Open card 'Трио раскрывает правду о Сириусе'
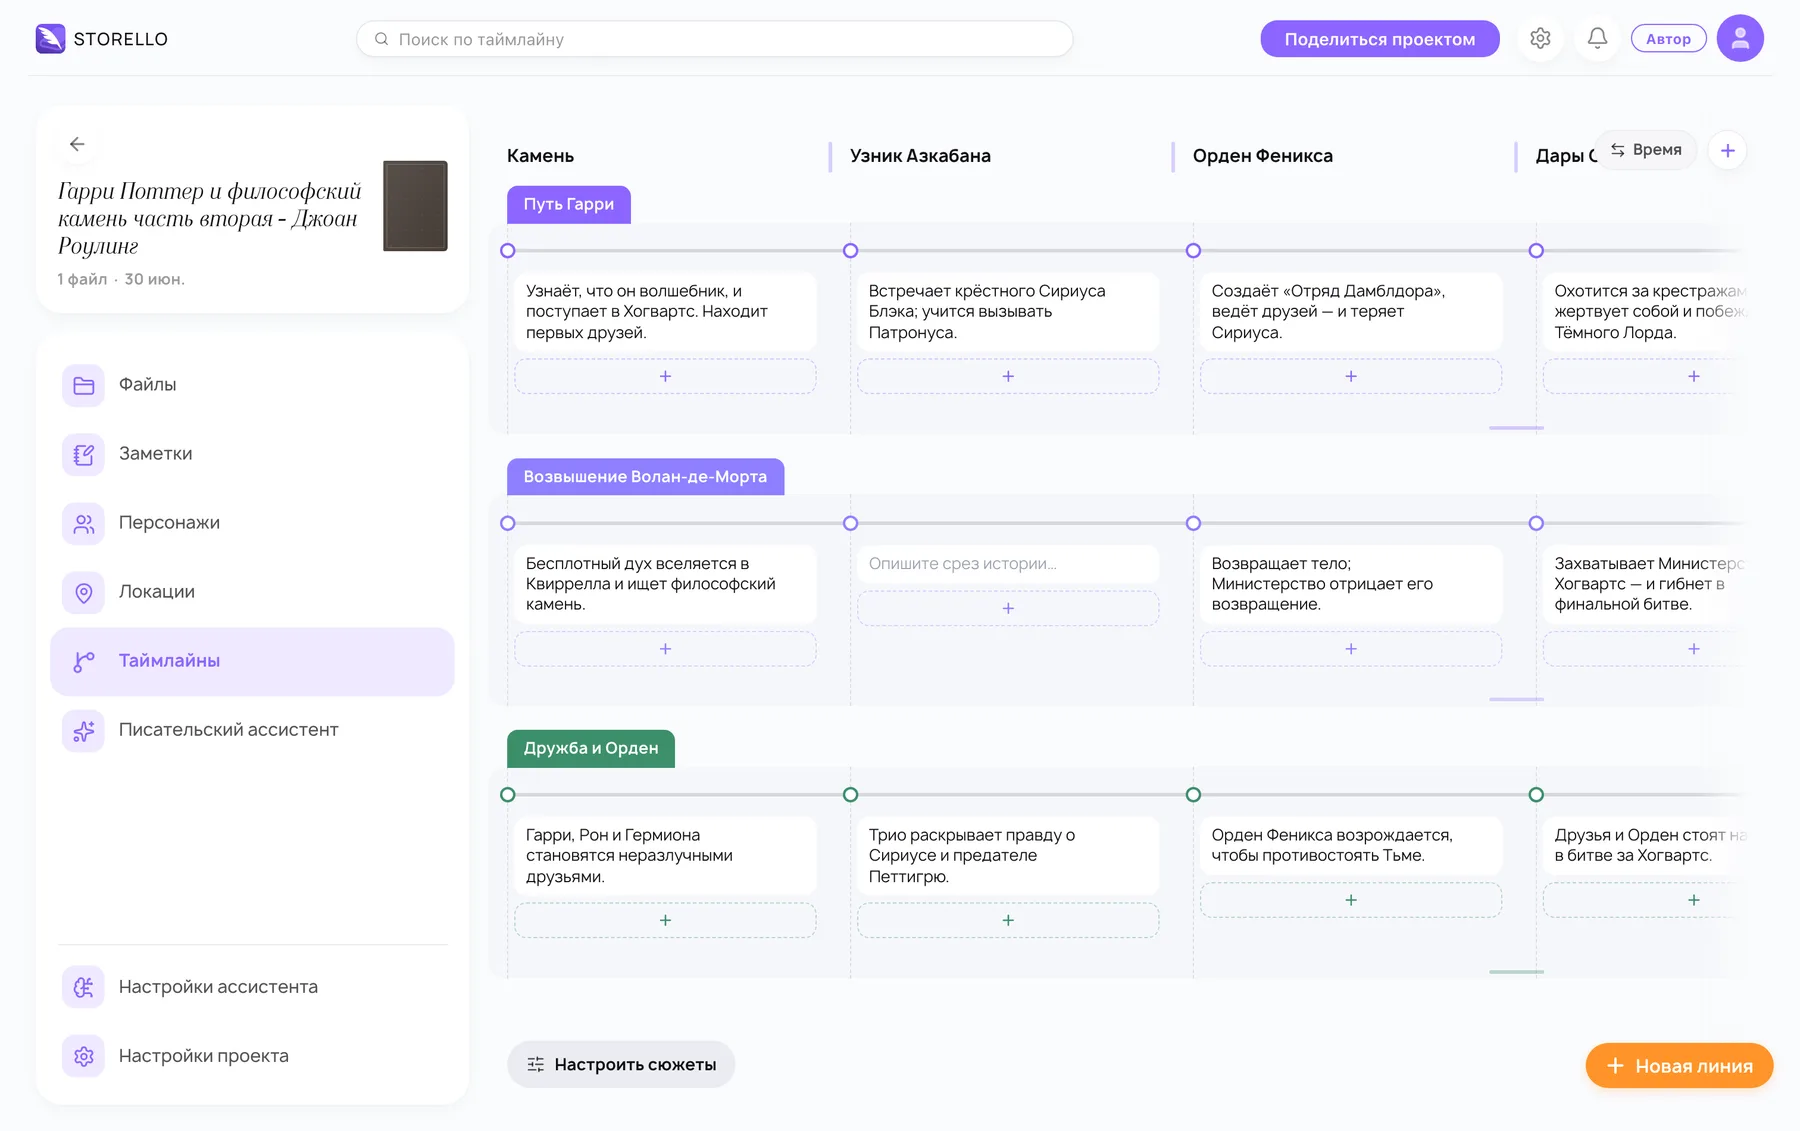Image resolution: width=1800 pixels, height=1131 pixels. click(x=1008, y=856)
